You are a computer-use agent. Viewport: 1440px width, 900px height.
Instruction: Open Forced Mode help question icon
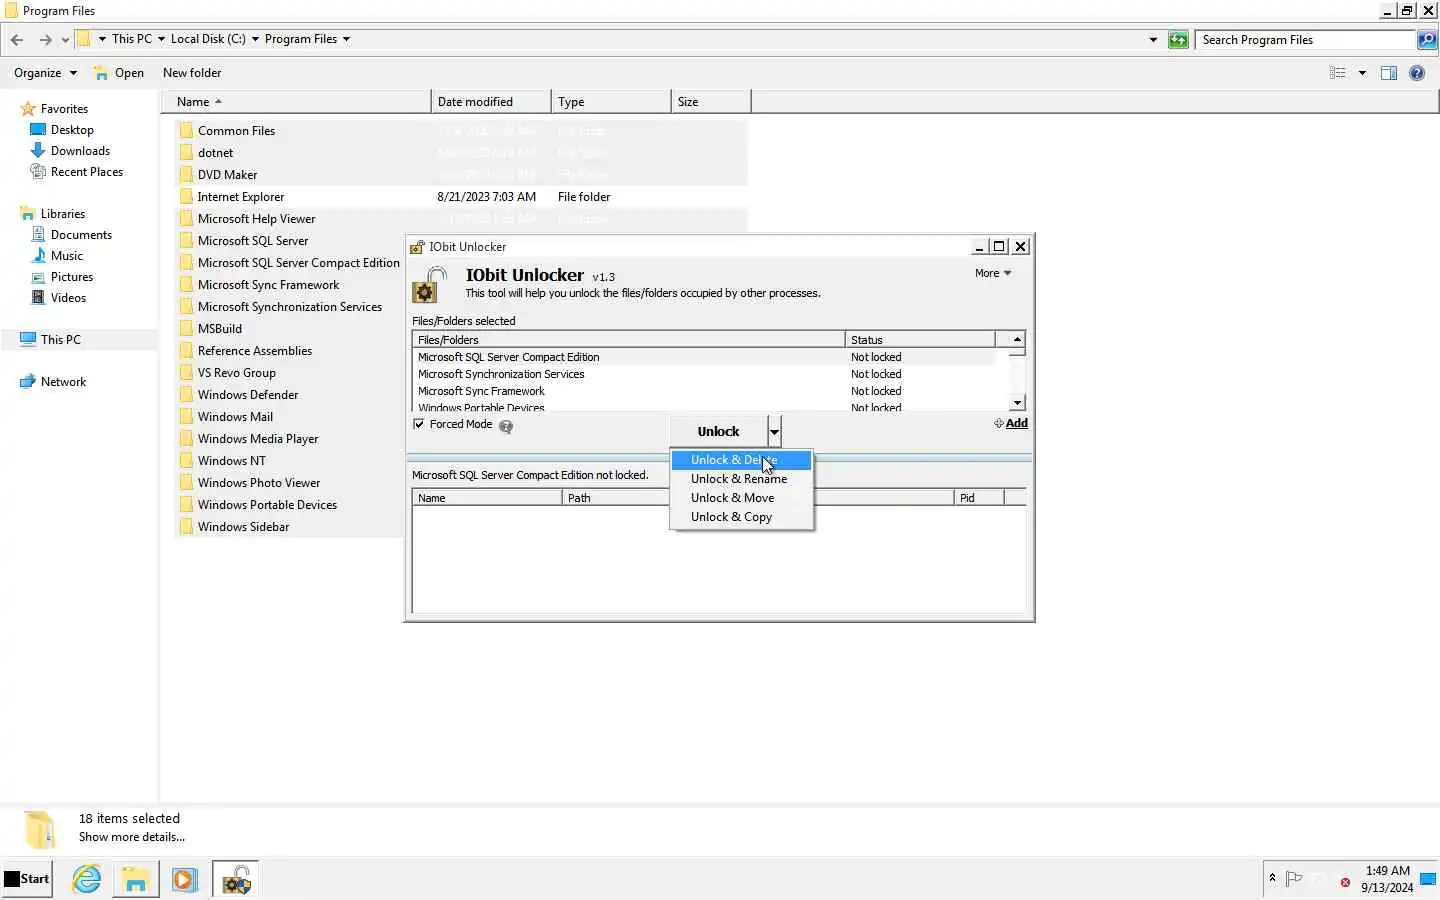[x=506, y=426]
